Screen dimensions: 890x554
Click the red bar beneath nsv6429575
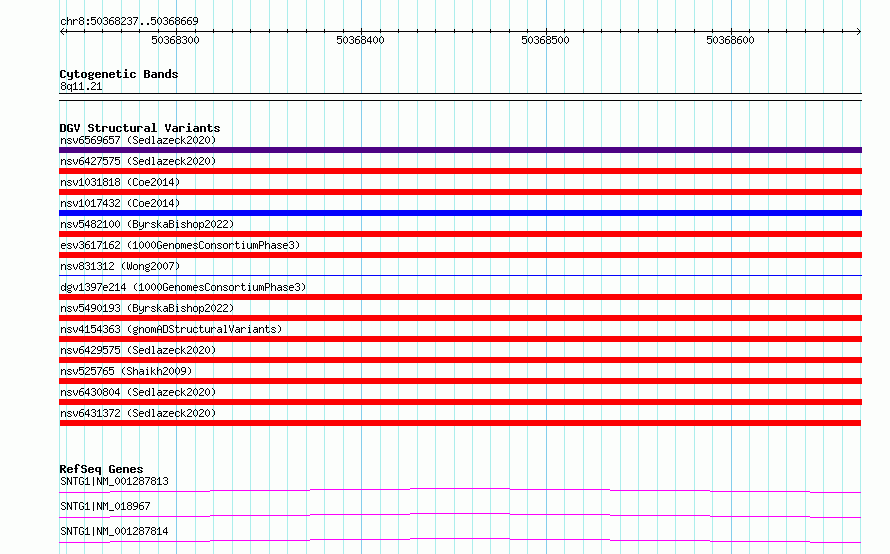pyautogui.click(x=460, y=360)
